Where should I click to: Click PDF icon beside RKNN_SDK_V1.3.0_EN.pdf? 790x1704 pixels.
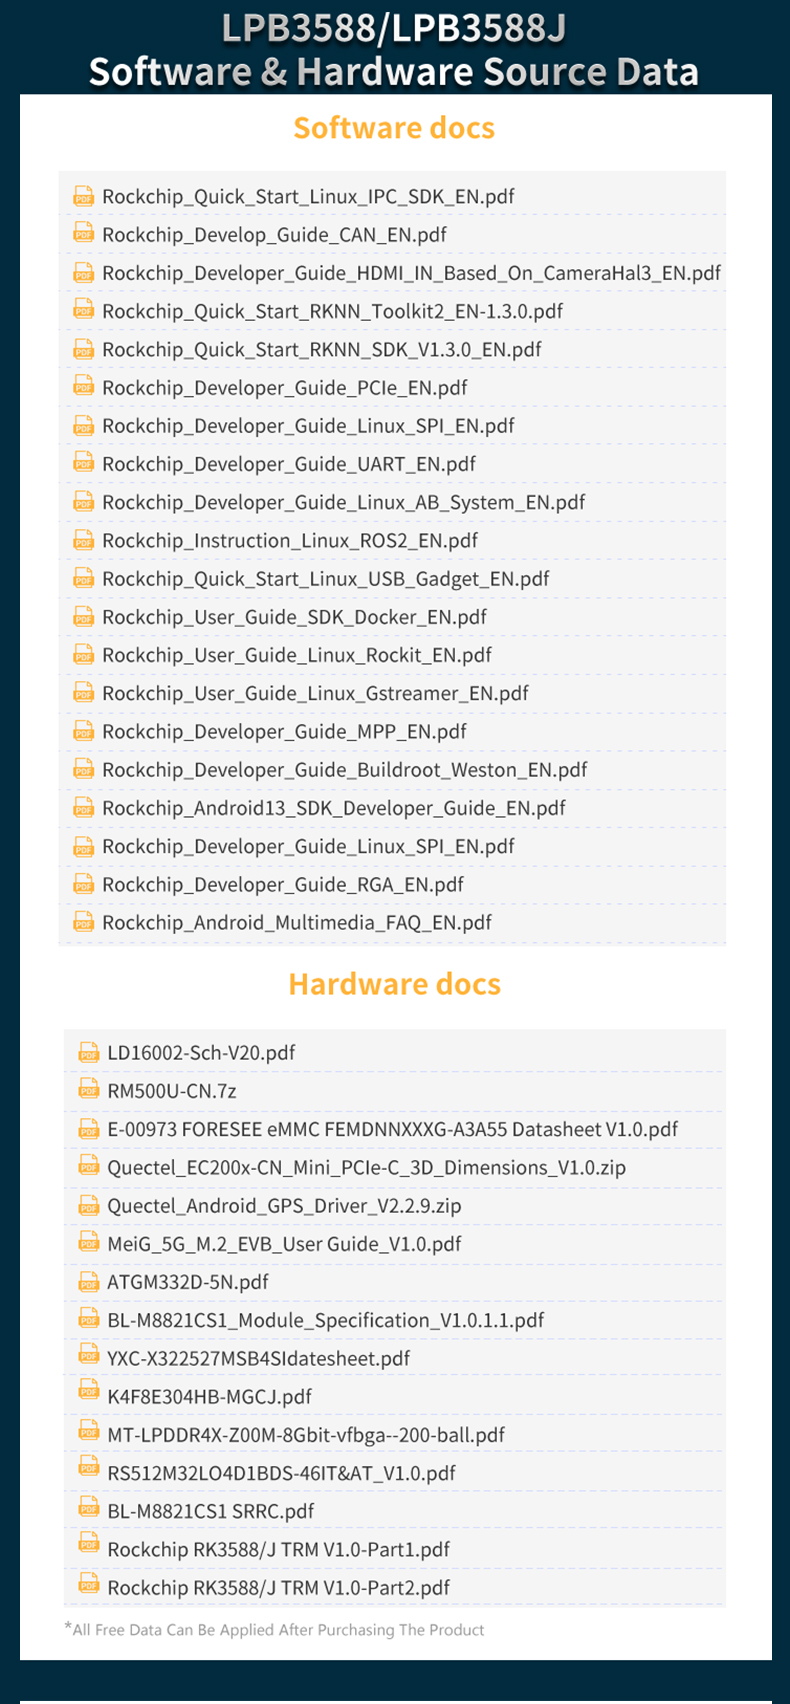click(83, 349)
